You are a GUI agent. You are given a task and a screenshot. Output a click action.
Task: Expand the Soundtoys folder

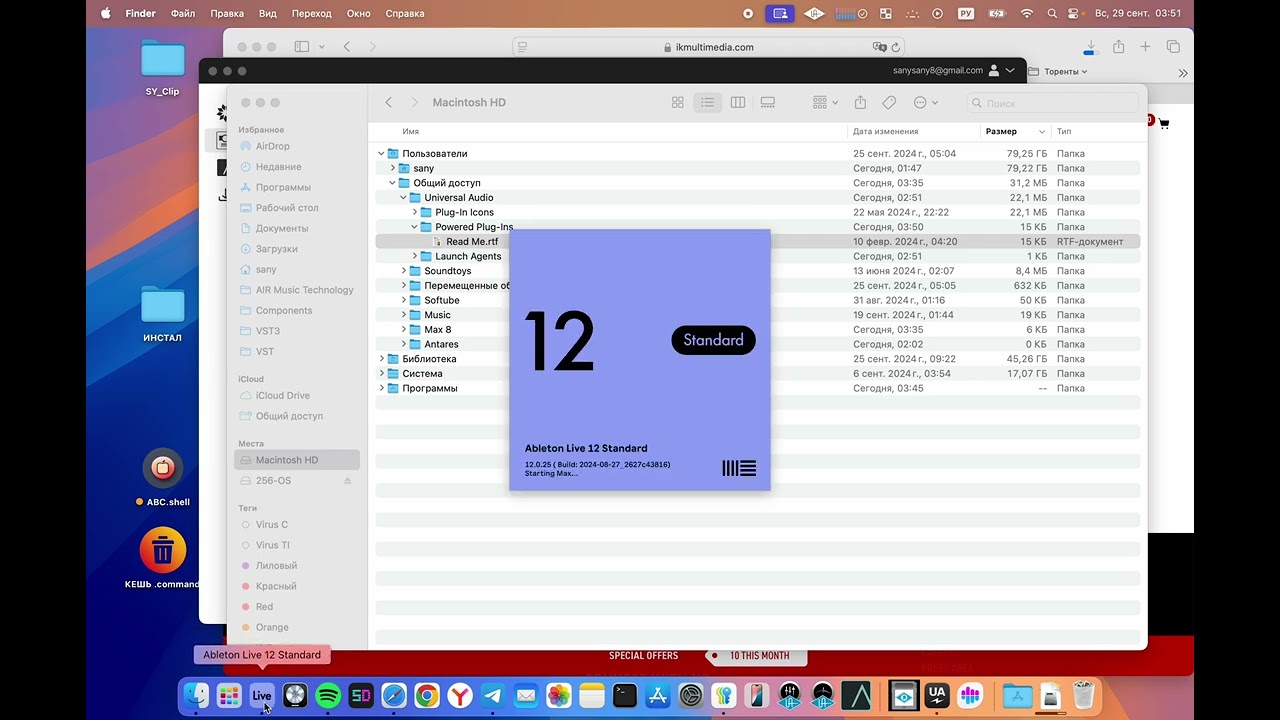click(x=403, y=271)
